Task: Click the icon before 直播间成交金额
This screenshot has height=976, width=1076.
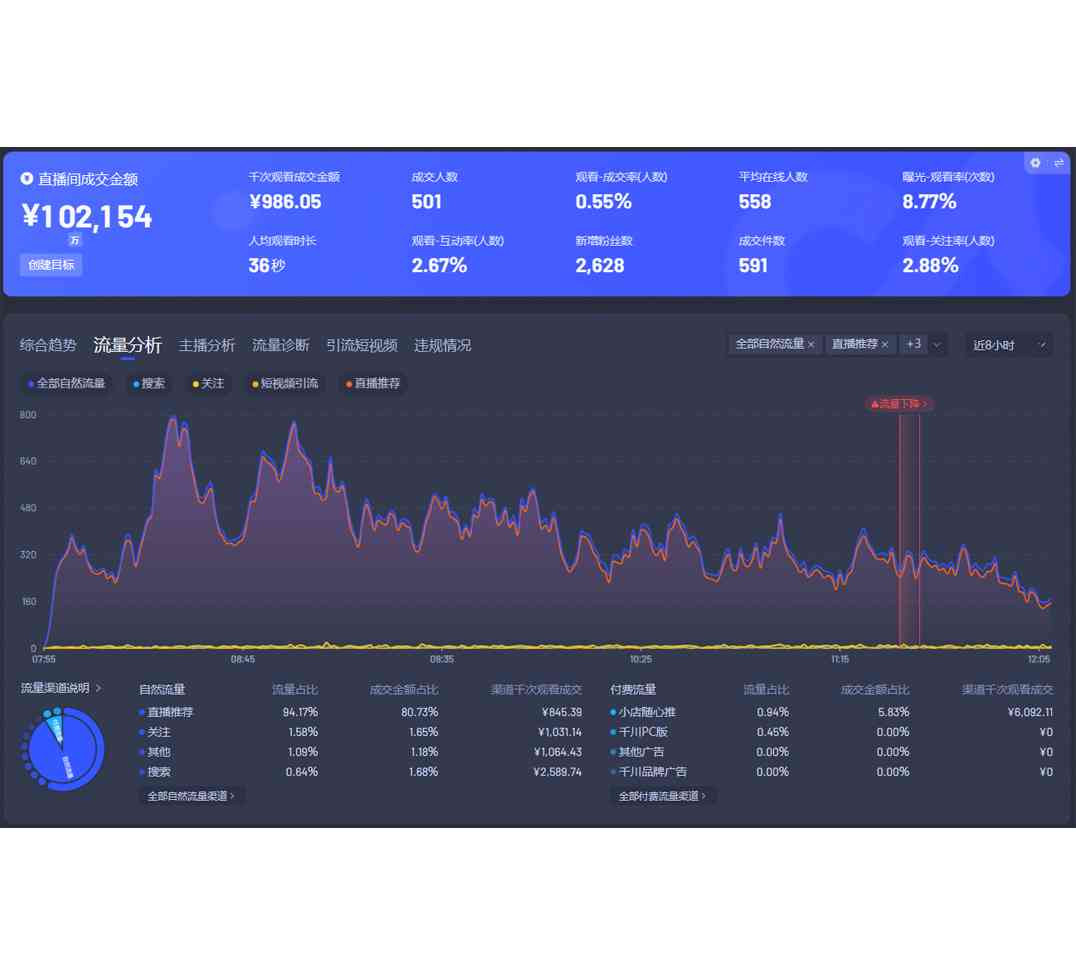Action: pyautogui.click(x=27, y=179)
